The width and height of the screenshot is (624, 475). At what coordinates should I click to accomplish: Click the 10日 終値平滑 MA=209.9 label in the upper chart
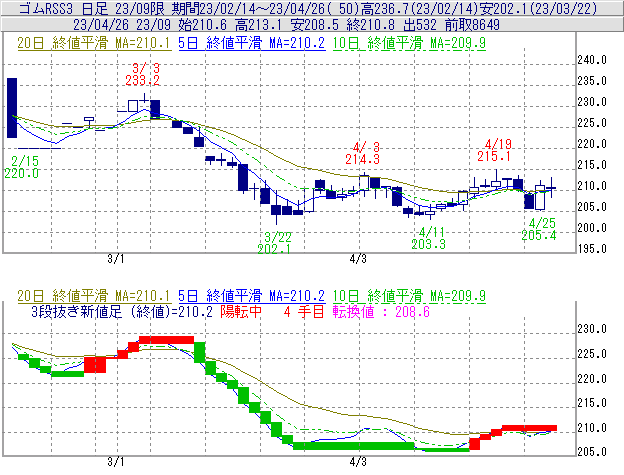[x=409, y=43]
